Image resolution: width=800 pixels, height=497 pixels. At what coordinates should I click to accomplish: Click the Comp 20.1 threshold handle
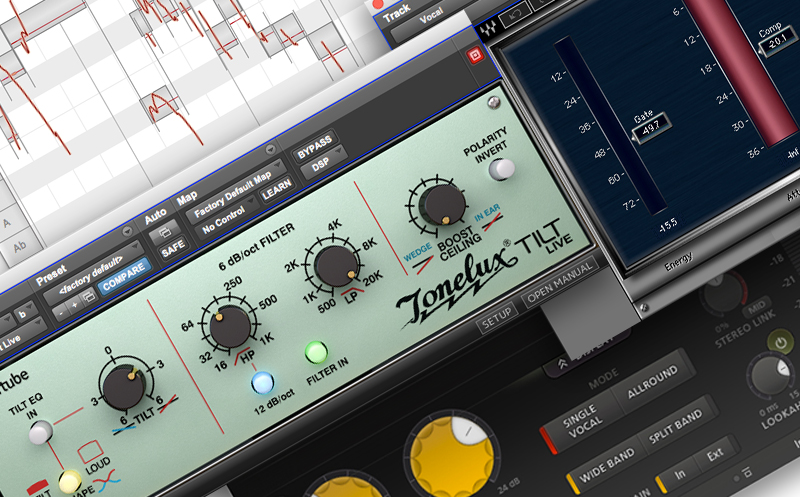[778, 43]
